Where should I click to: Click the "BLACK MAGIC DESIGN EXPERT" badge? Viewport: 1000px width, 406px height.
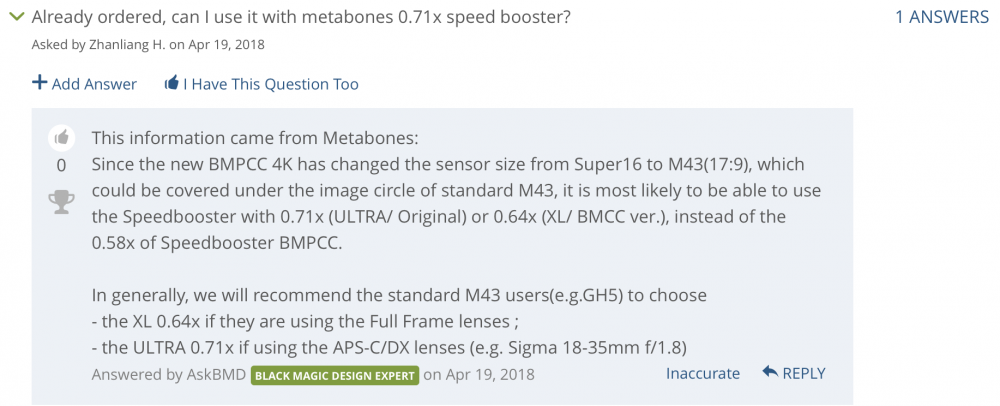334,375
